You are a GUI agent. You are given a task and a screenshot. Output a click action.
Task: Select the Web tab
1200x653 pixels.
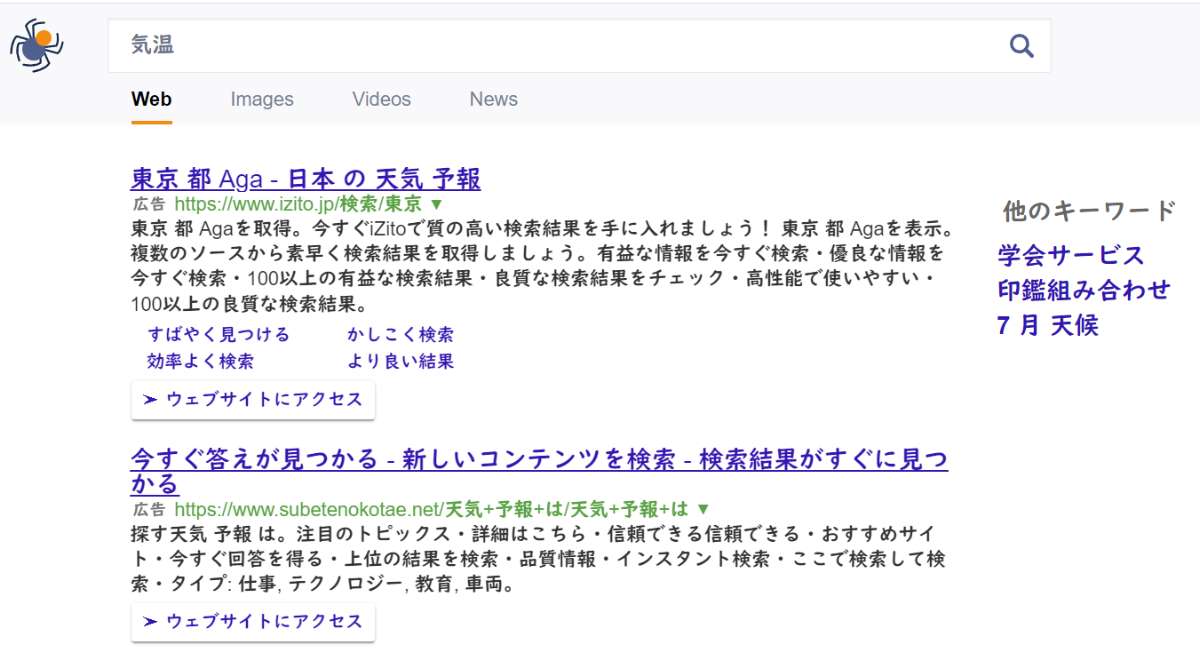151,99
